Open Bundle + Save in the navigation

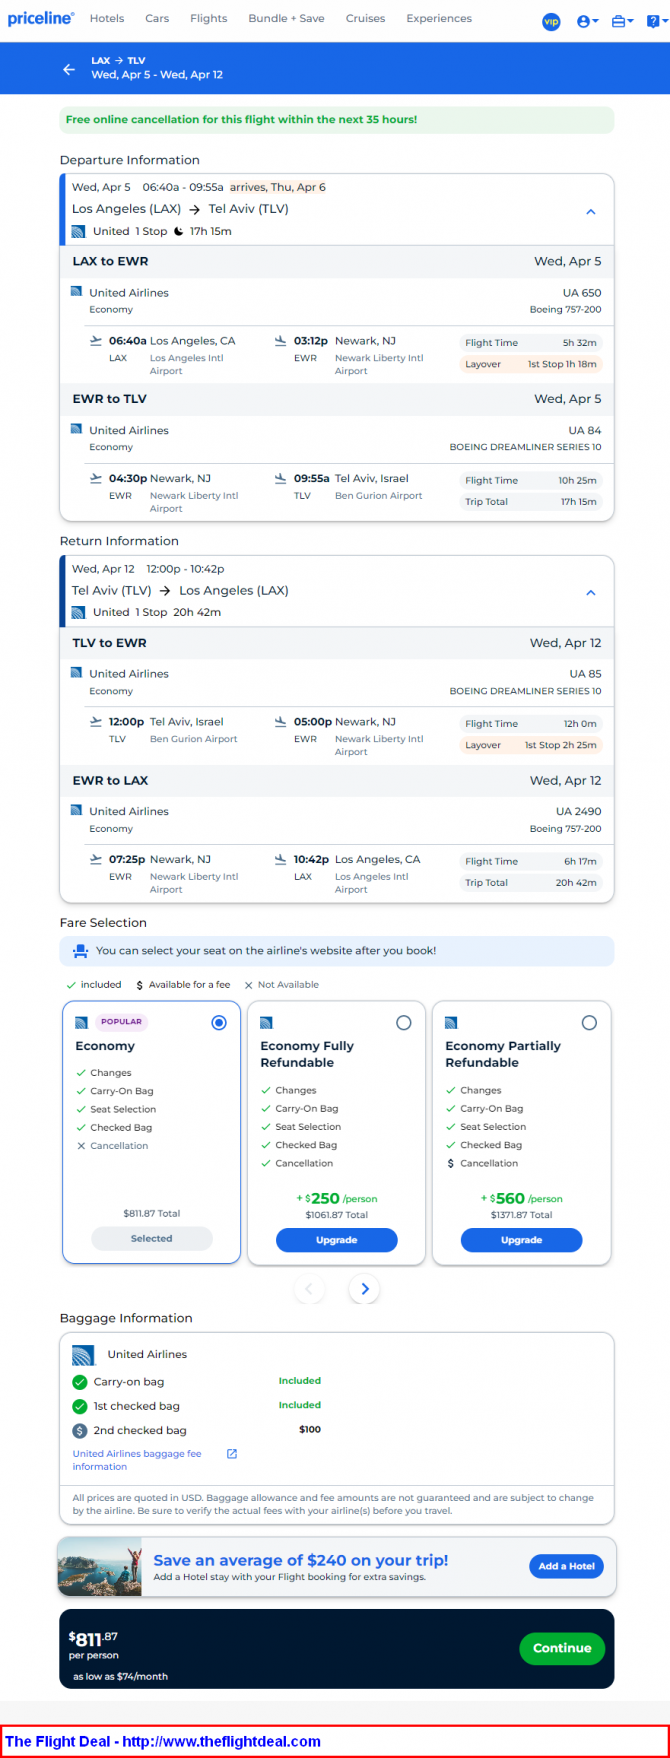click(x=286, y=19)
